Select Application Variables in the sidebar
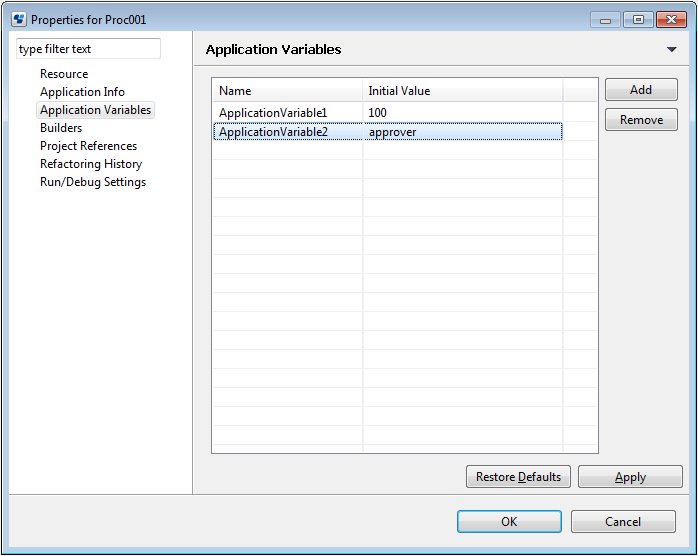This screenshot has width=698, height=556. click(95, 110)
